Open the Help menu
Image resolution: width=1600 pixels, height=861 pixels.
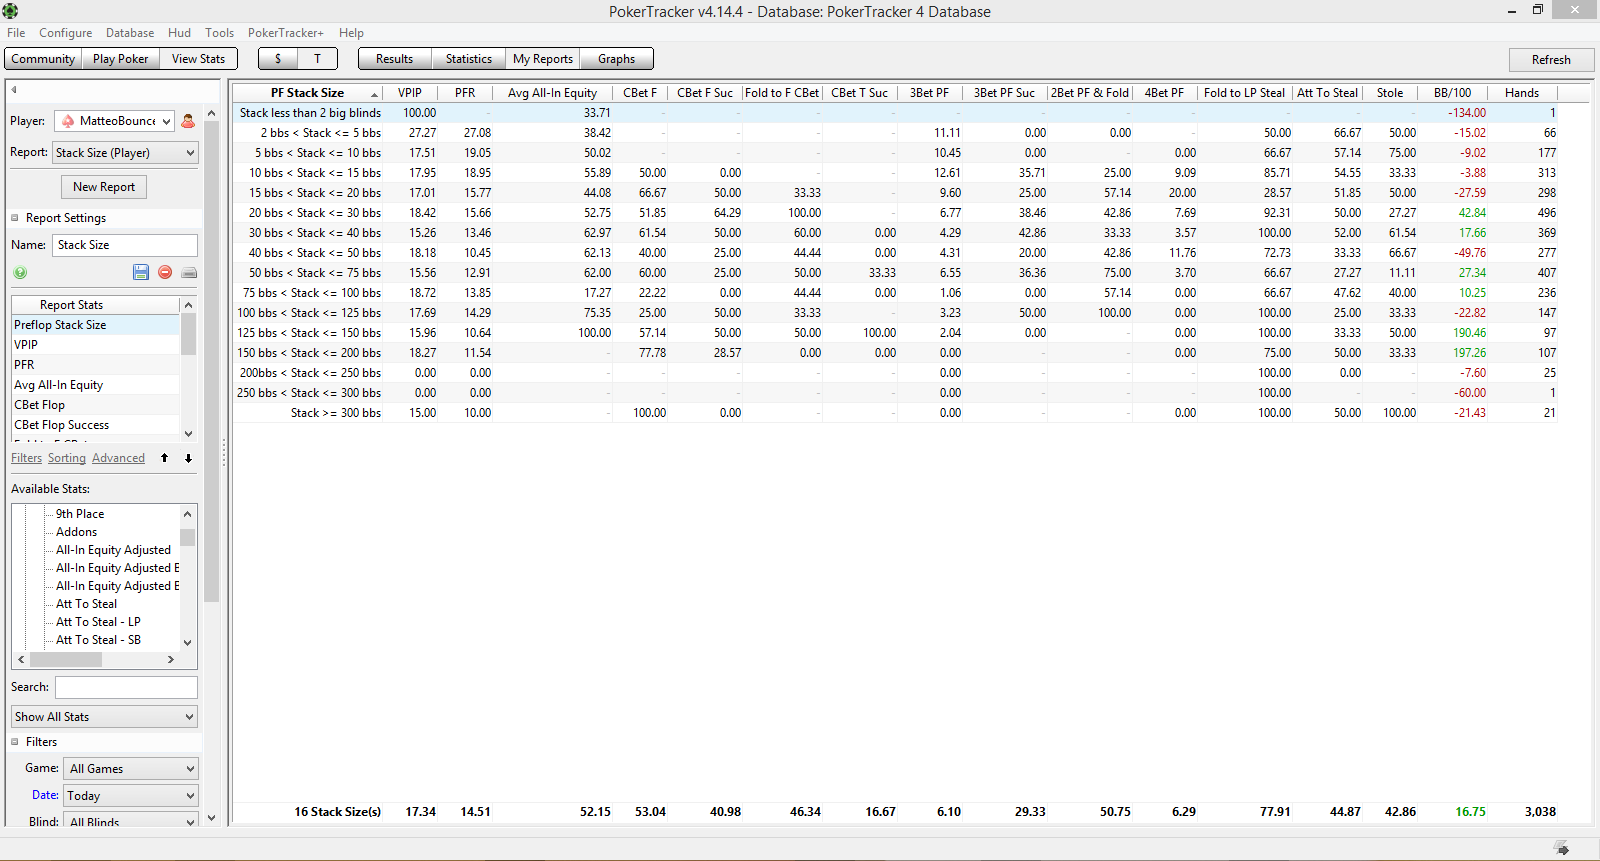(x=351, y=33)
